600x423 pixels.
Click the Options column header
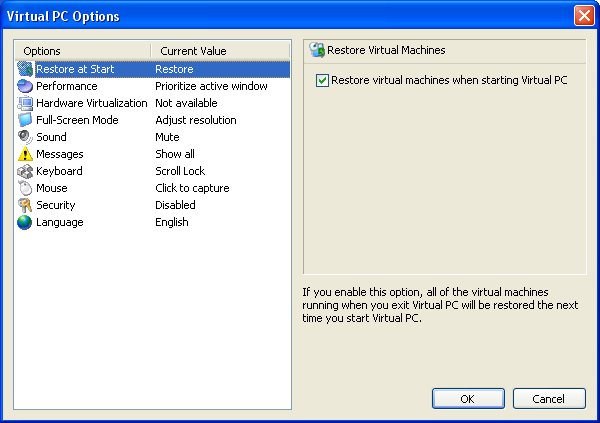(83, 51)
